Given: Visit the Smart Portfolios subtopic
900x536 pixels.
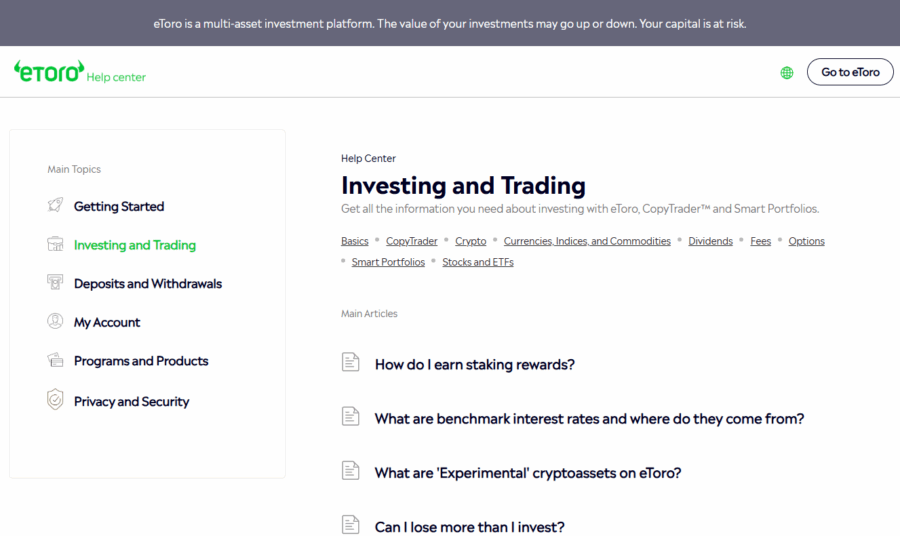Looking at the screenshot, I should point(388,262).
